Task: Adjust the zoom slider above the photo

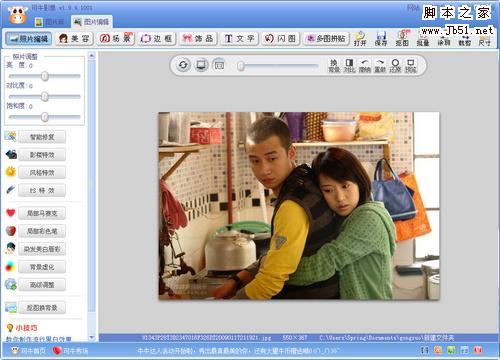Action: click(x=278, y=66)
